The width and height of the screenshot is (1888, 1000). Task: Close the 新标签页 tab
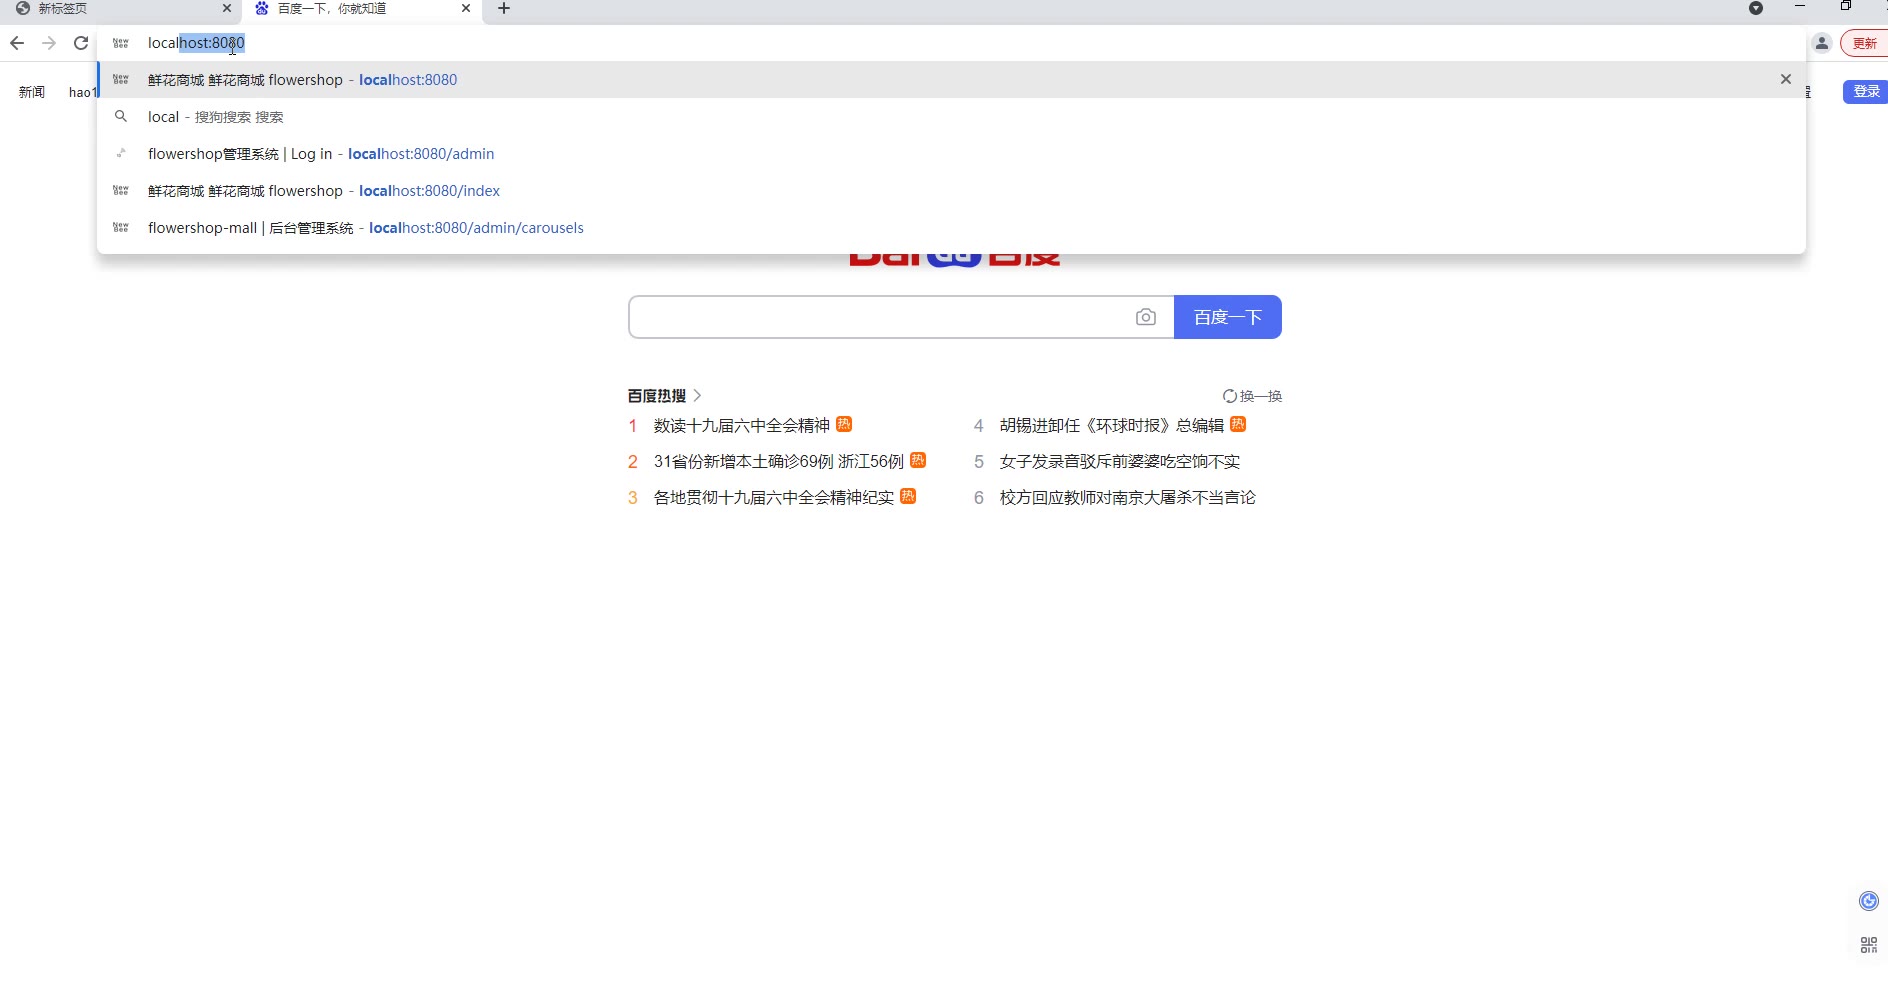tap(227, 8)
